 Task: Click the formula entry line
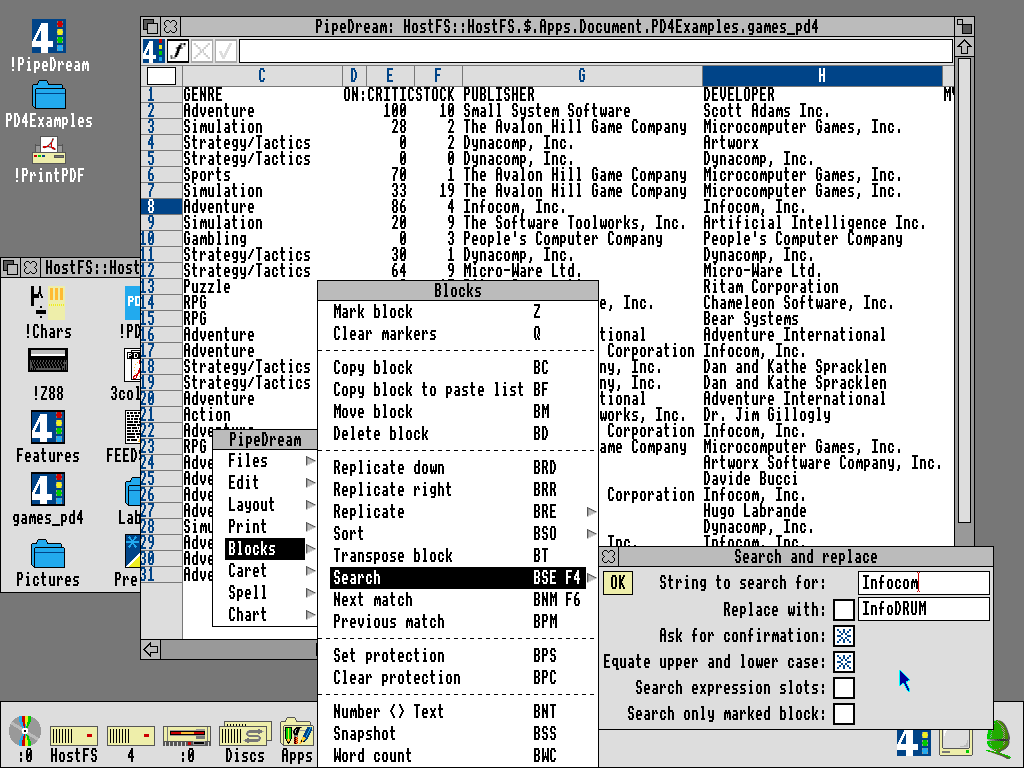596,51
